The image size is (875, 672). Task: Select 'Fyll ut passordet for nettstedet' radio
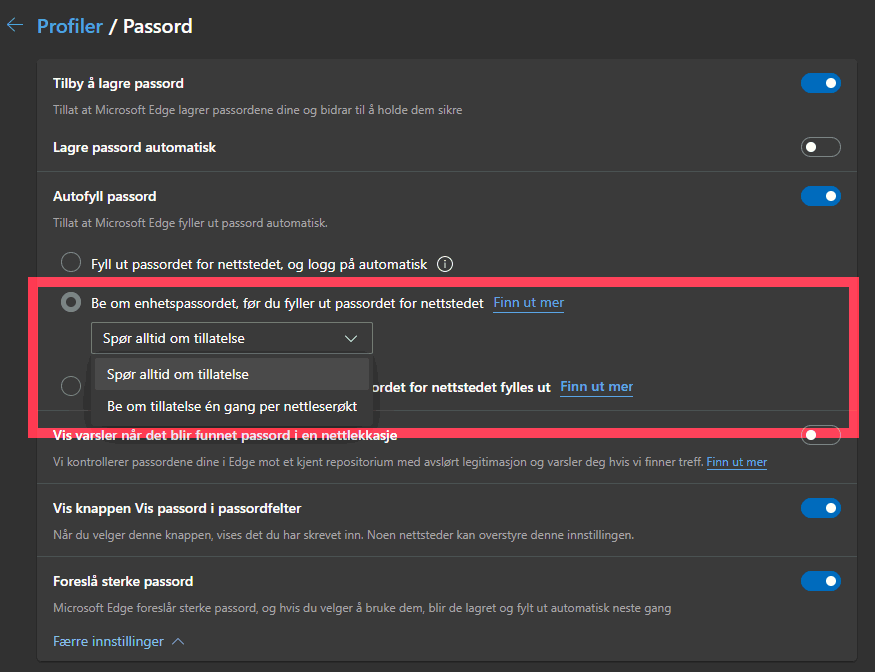tap(71, 263)
